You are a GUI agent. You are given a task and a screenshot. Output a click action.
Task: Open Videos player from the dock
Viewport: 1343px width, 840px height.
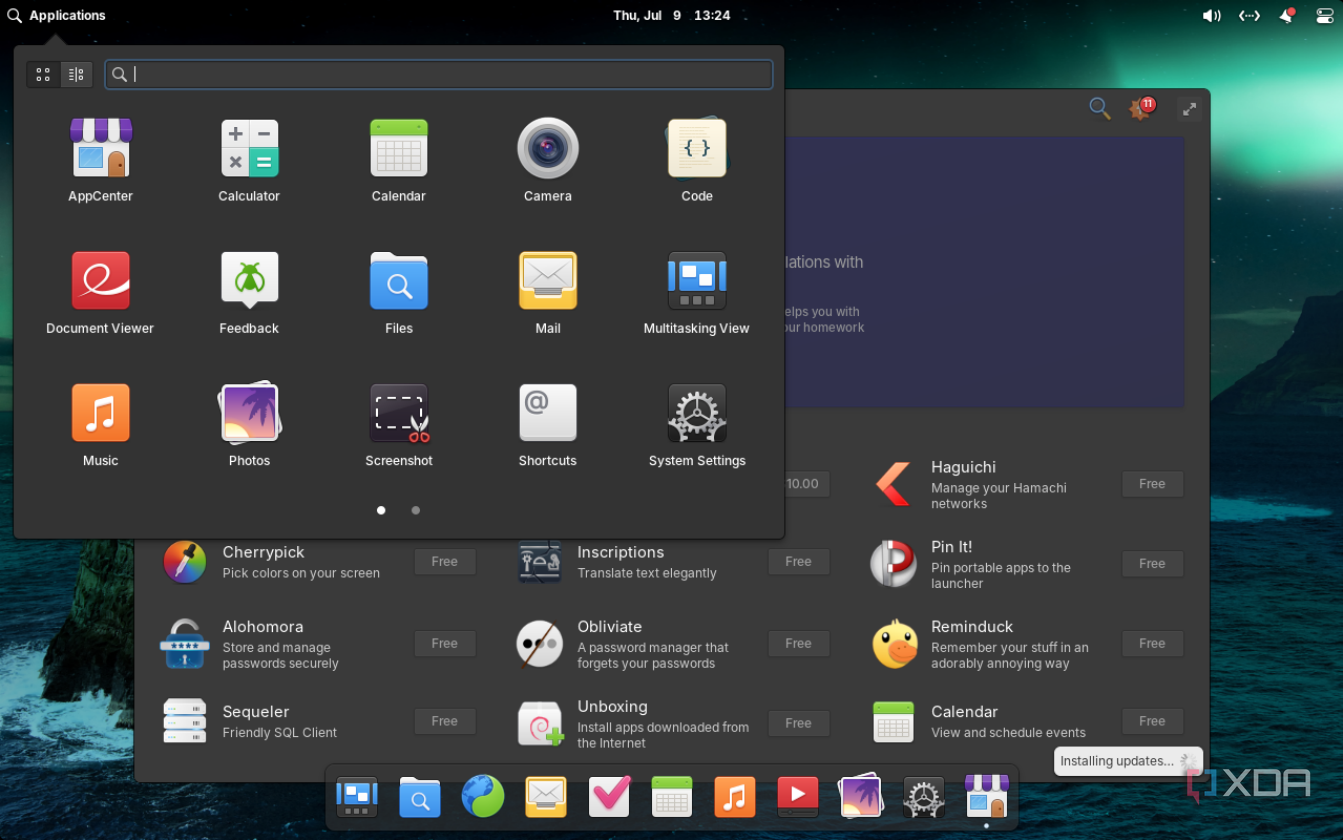798,797
